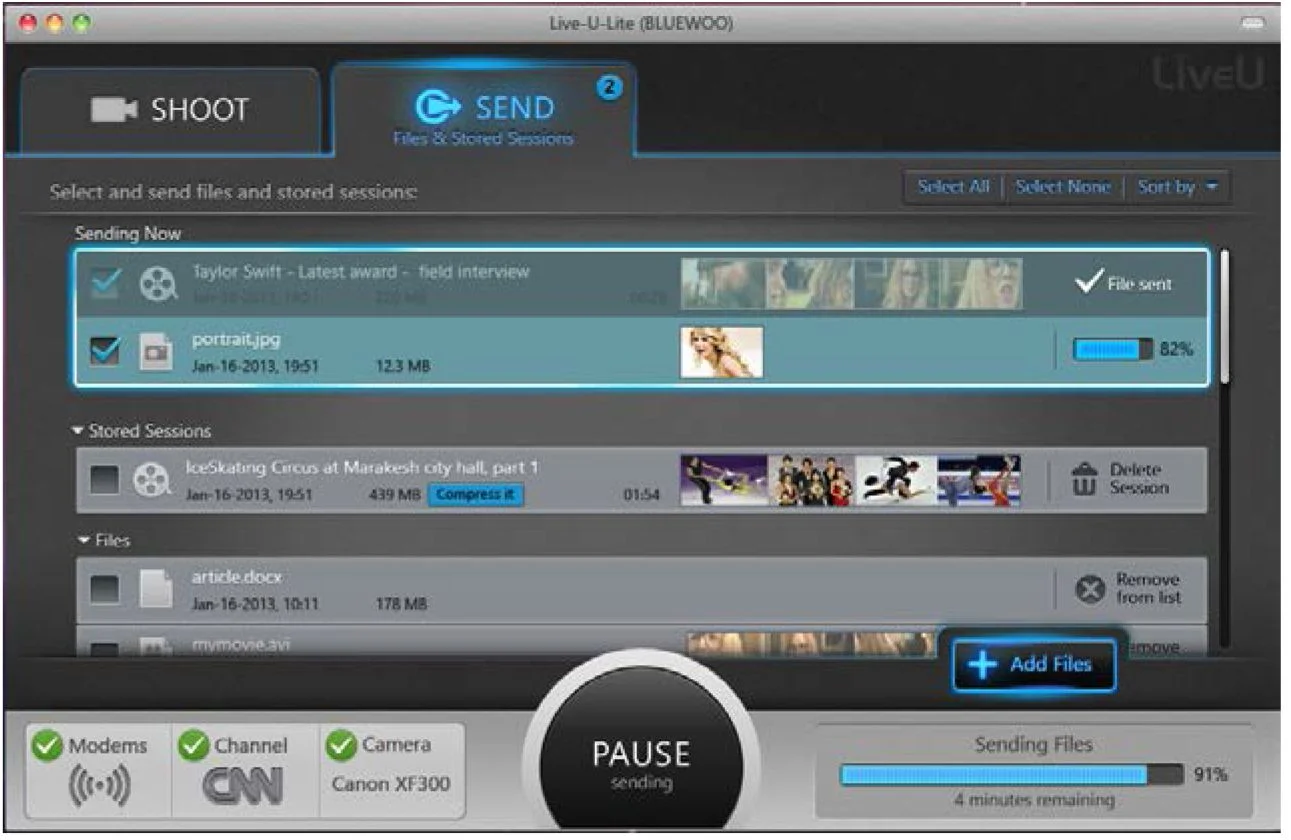Click the Delete Session label
This screenshot has height=840, width=1291.
[1138, 479]
